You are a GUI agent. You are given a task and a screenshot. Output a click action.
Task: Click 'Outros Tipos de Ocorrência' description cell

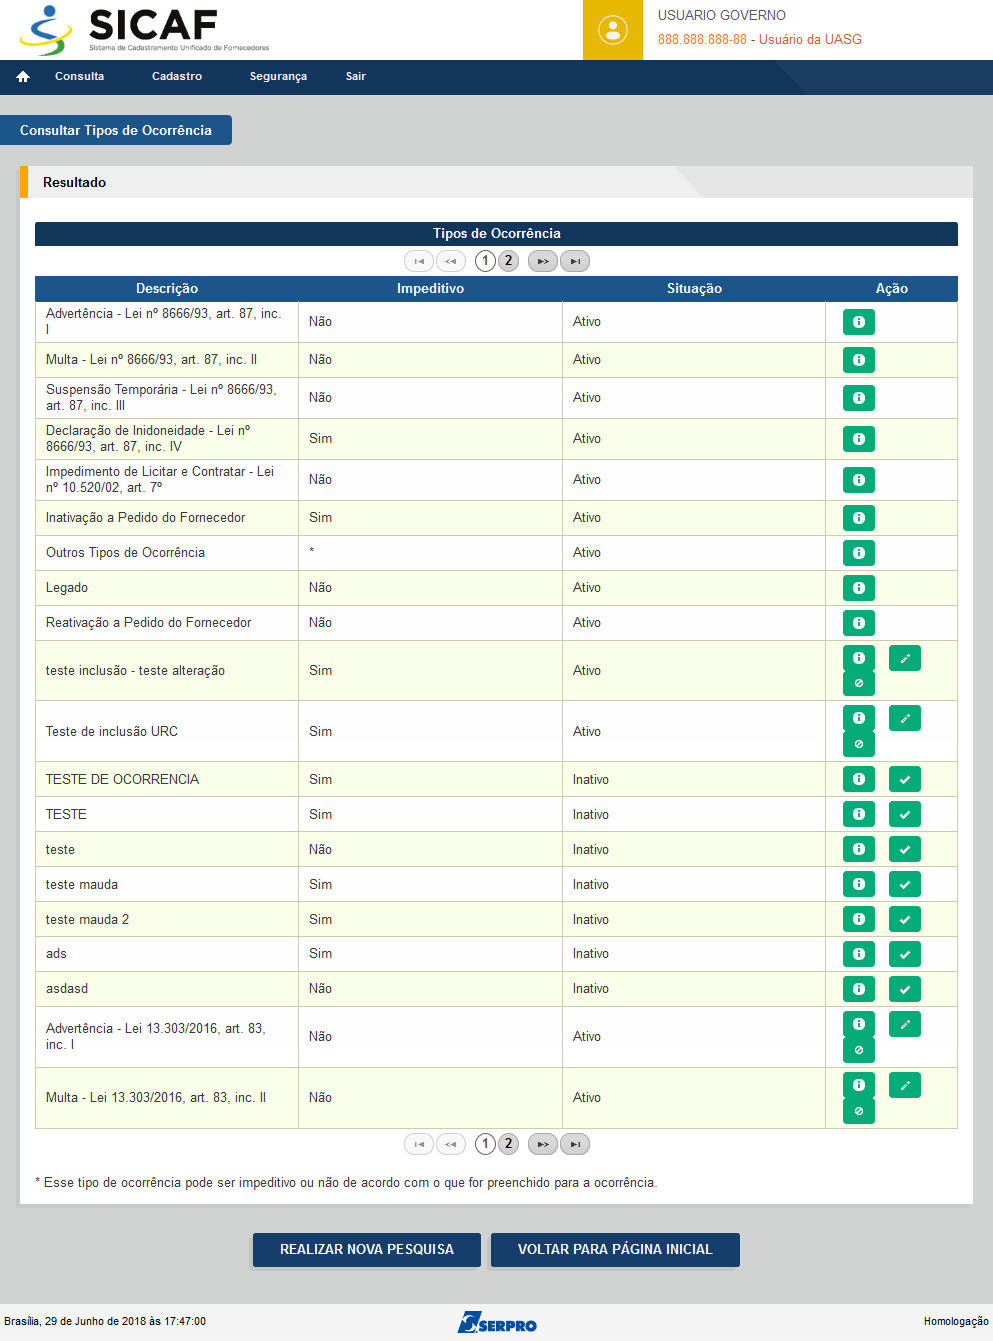(x=167, y=553)
